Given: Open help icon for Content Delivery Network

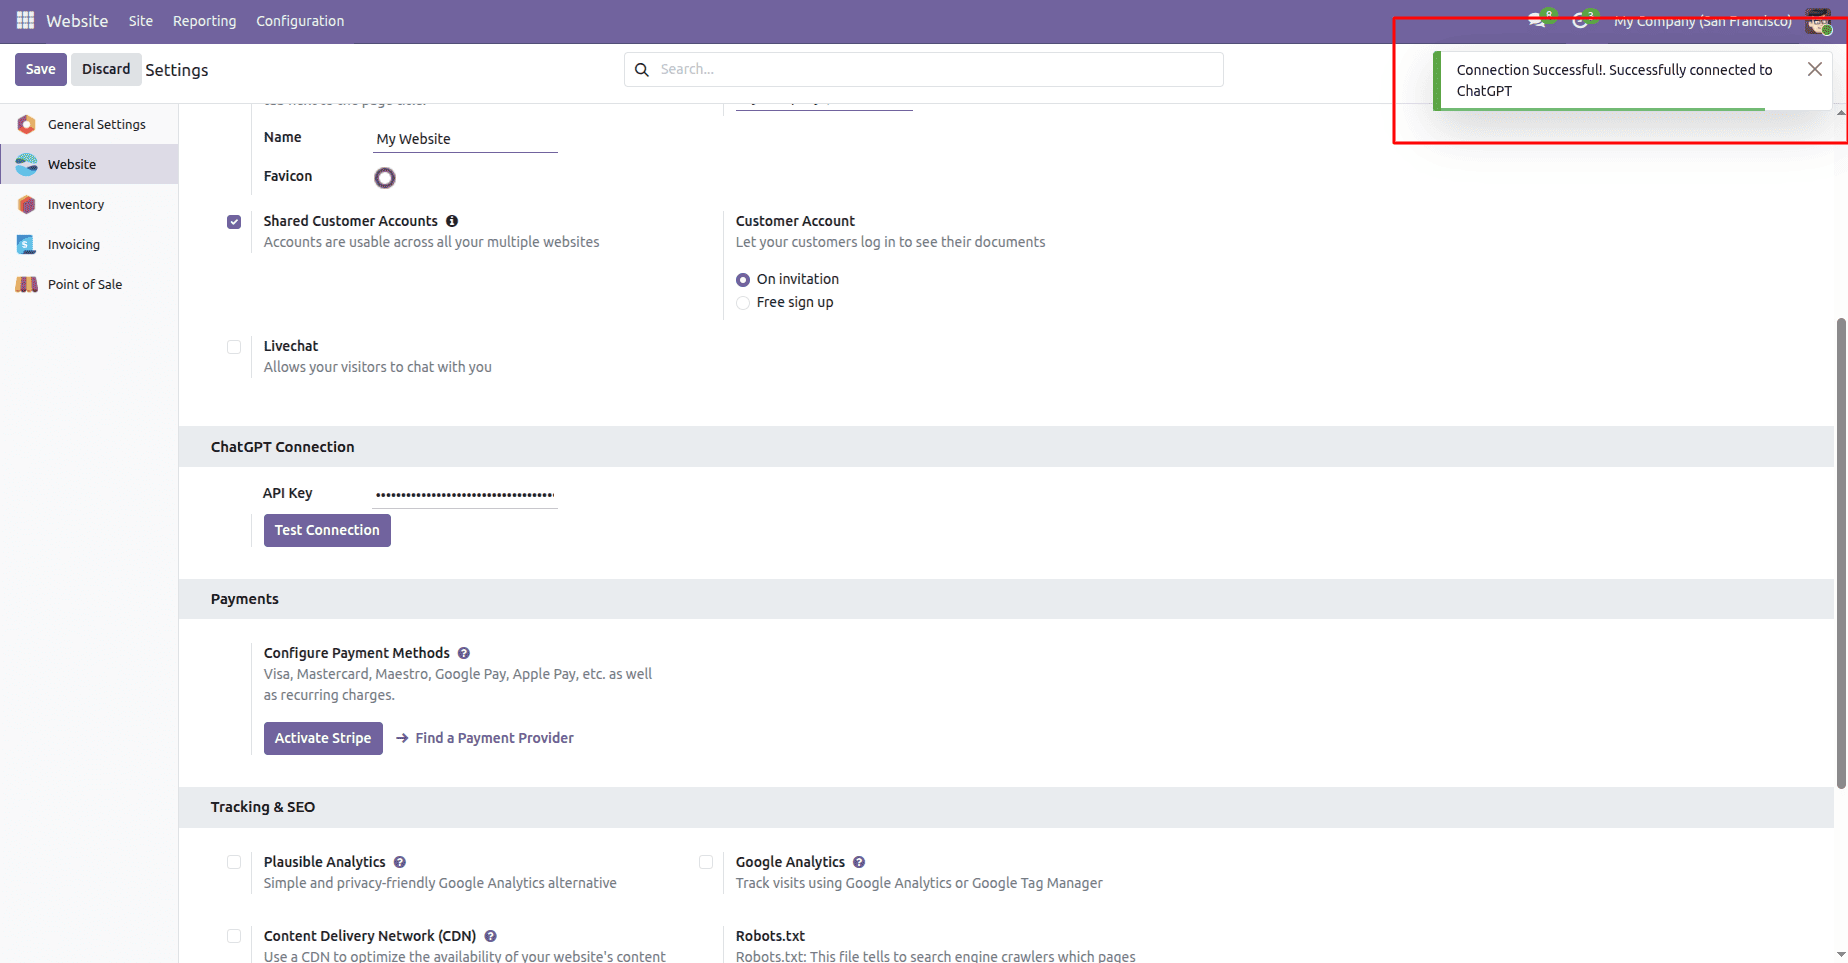Looking at the screenshot, I should [491, 936].
